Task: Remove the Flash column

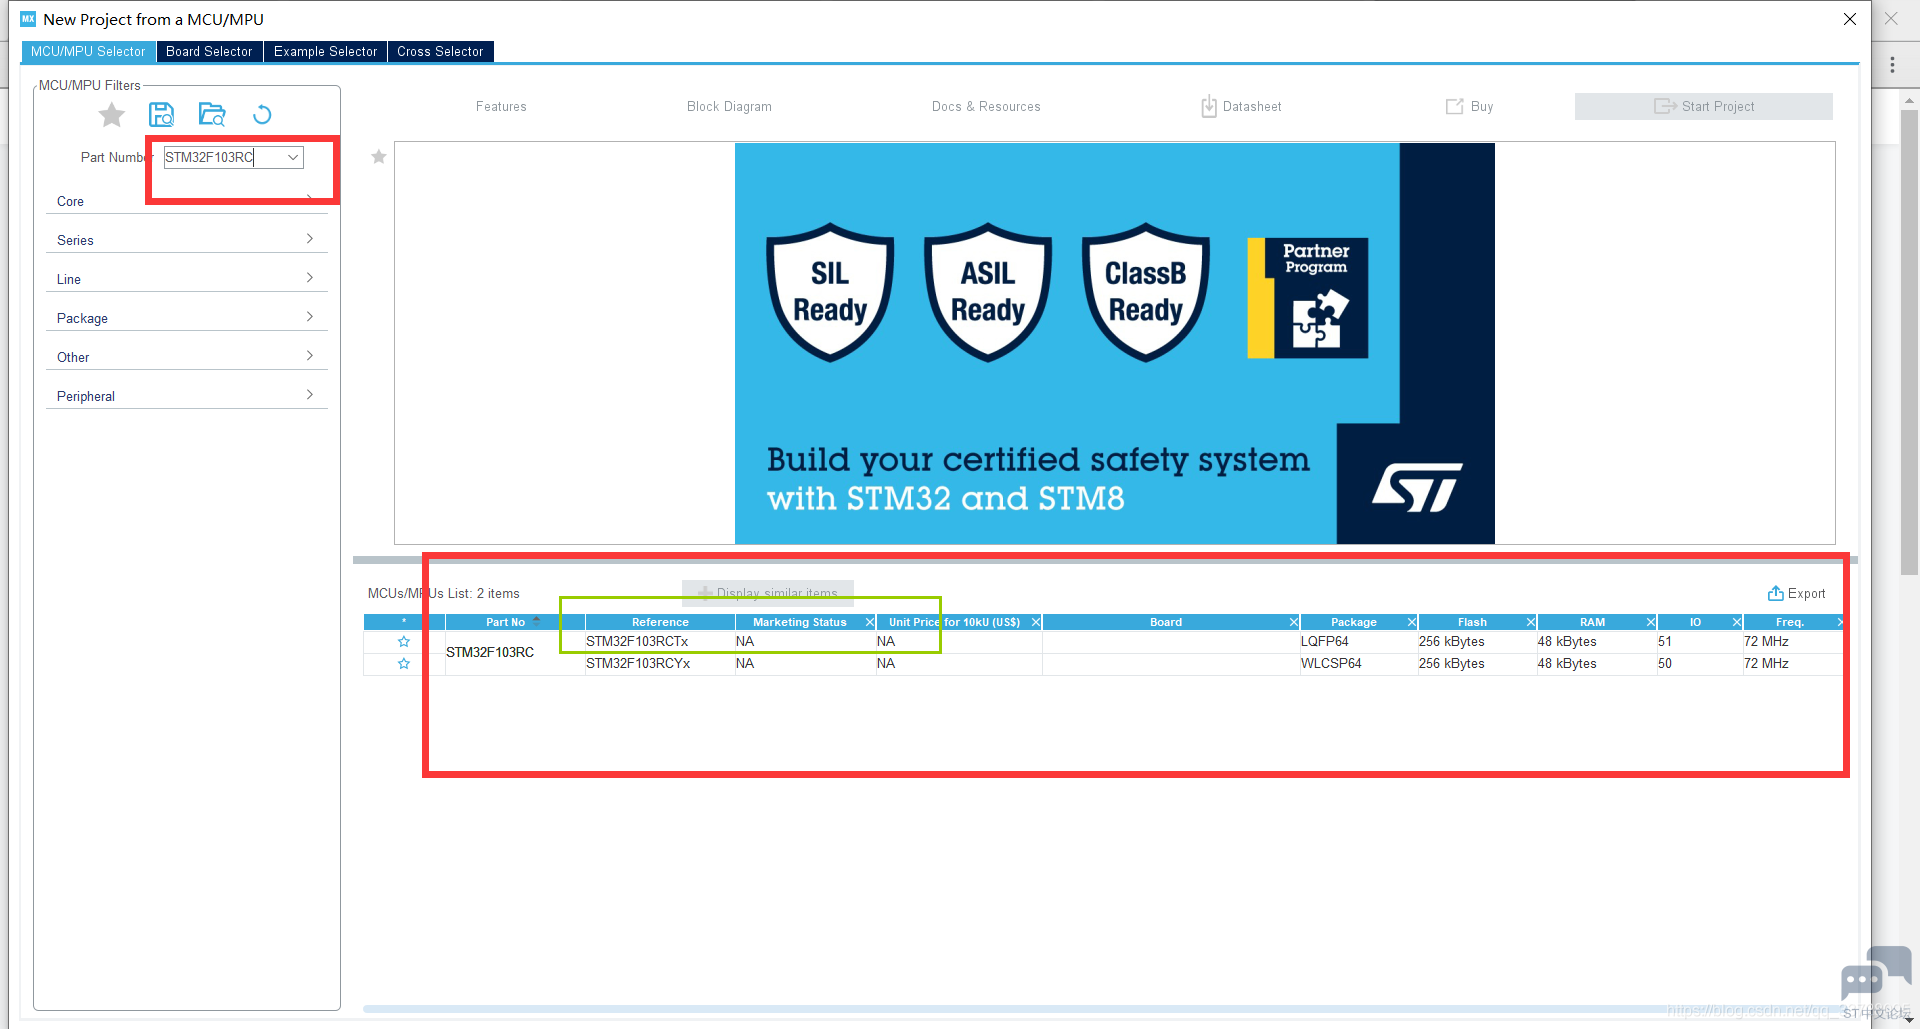Action: (x=1530, y=622)
